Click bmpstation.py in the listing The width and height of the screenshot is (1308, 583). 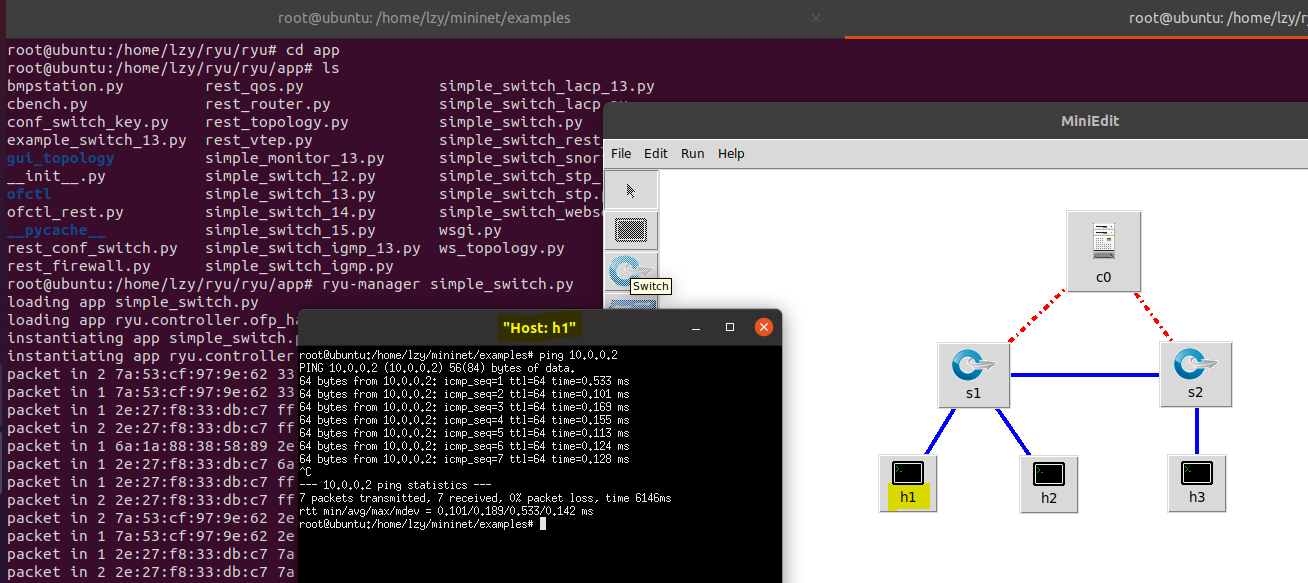[65, 86]
